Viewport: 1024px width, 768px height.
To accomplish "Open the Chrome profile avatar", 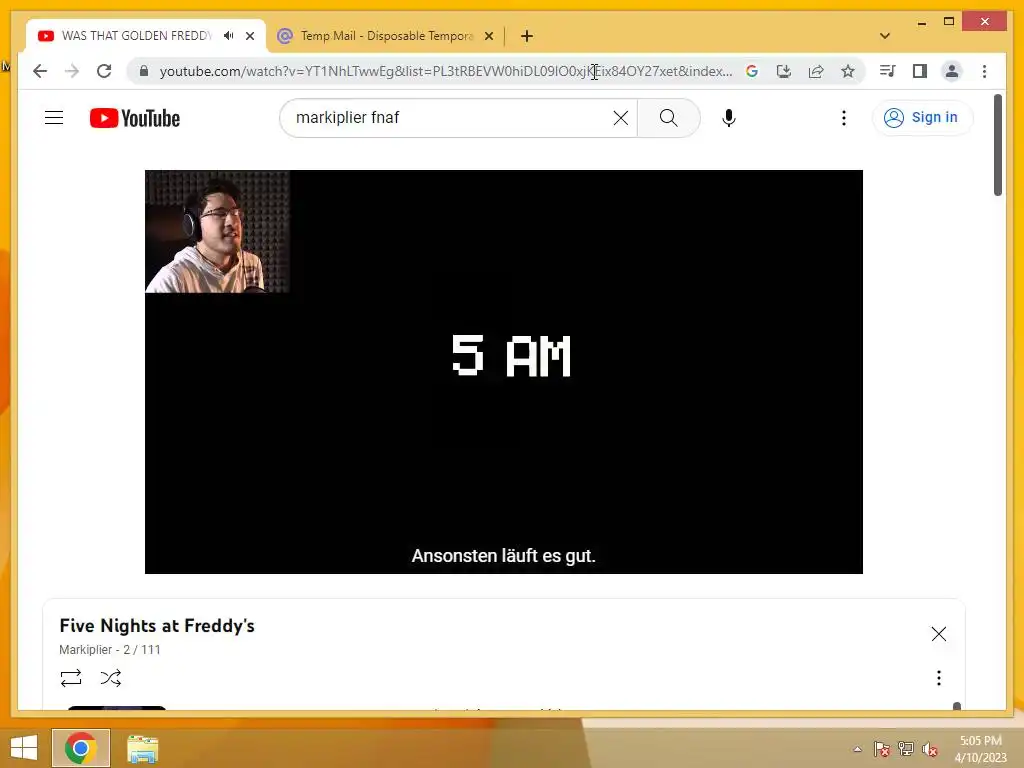I will pyautogui.click(x=952, y=71).
